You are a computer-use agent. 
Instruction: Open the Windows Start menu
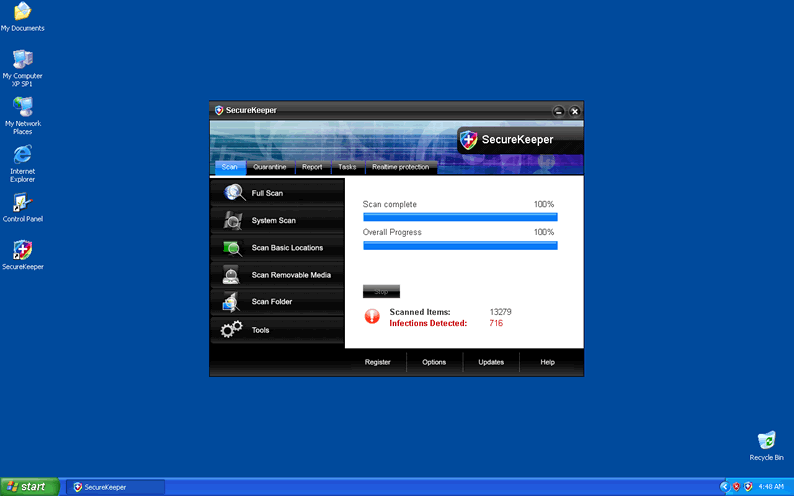28,487
